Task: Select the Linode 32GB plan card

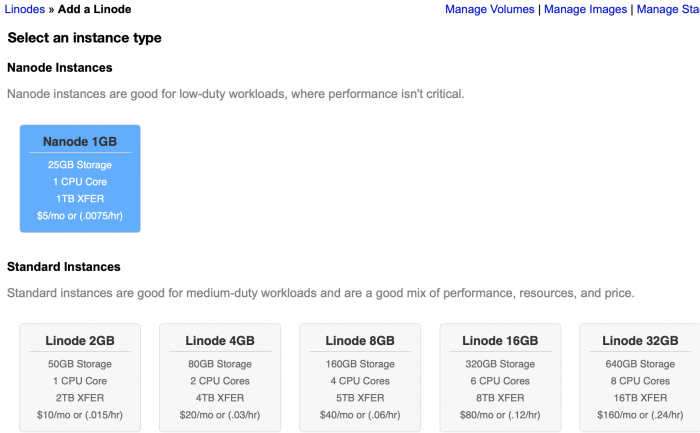Action: point(638,376)
